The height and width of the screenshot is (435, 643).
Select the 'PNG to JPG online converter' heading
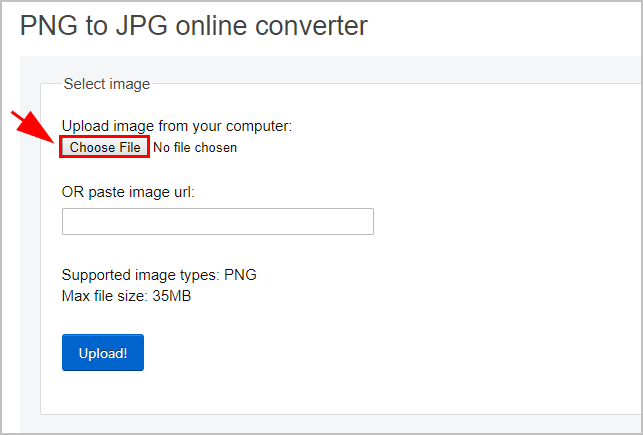[x=194, y=25]
